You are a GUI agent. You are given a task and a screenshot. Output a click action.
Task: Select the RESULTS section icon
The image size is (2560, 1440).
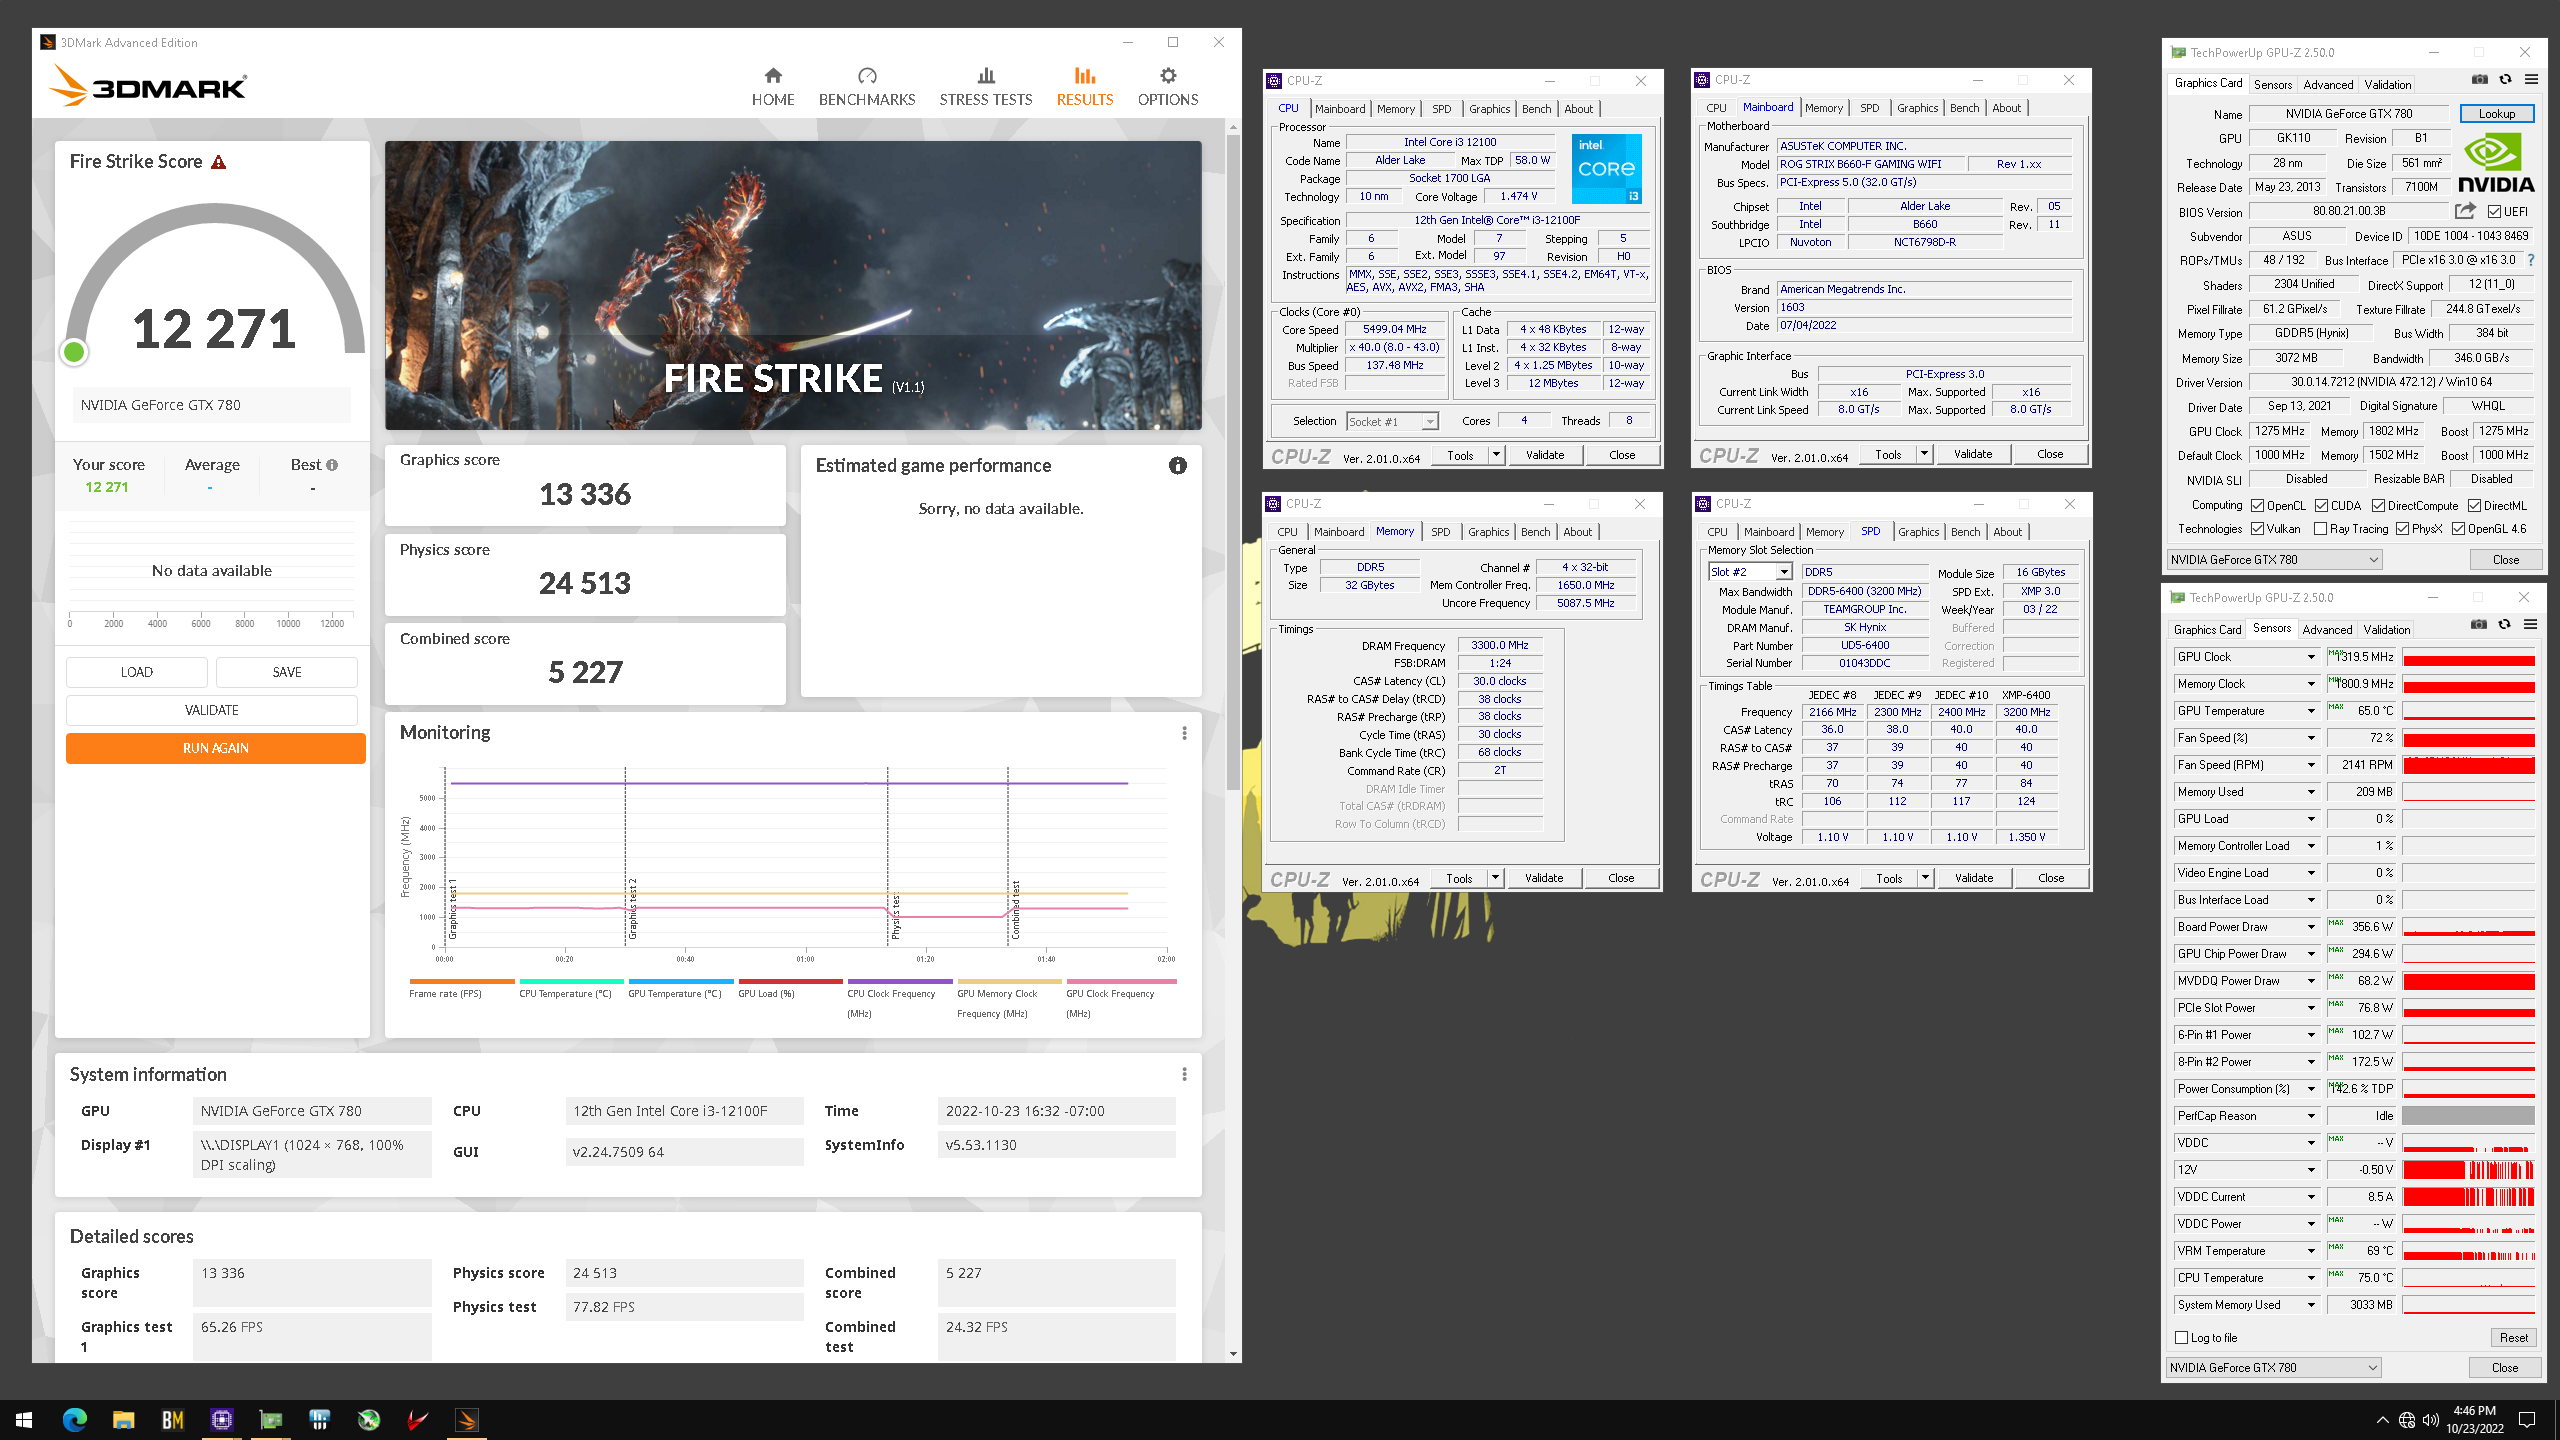click(x=1085, y=76)
